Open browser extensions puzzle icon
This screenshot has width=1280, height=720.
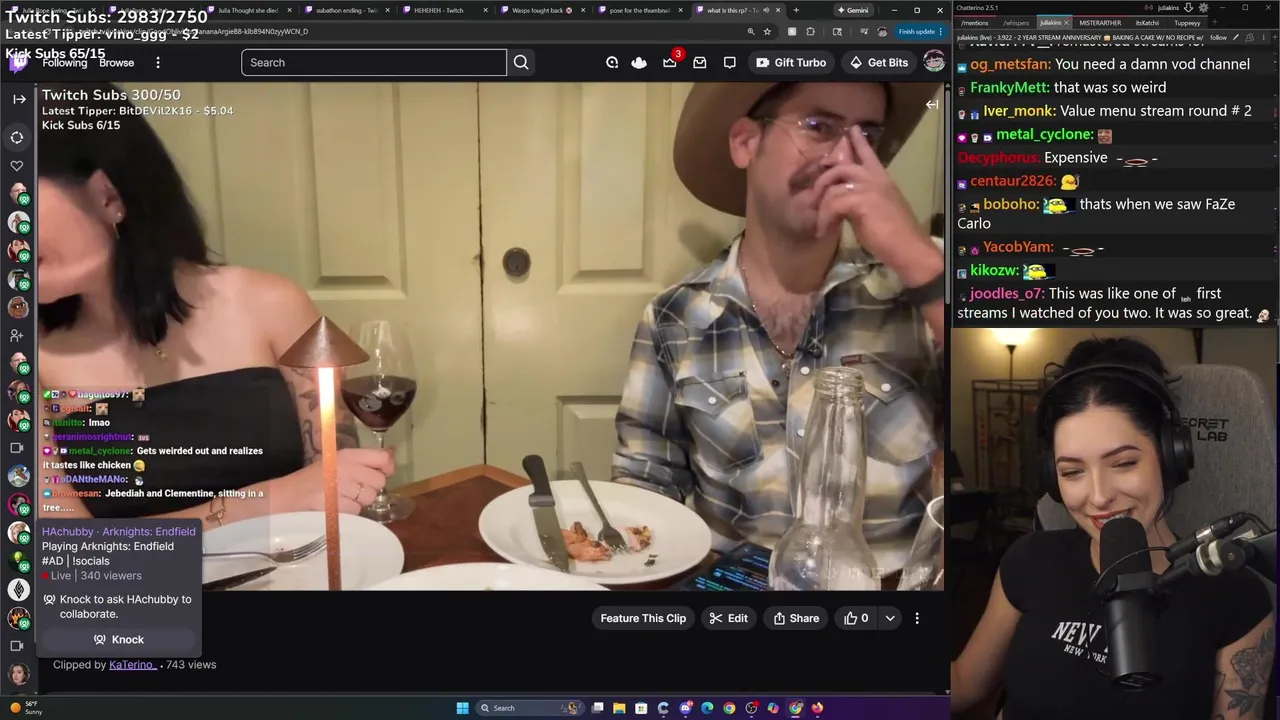810,31
